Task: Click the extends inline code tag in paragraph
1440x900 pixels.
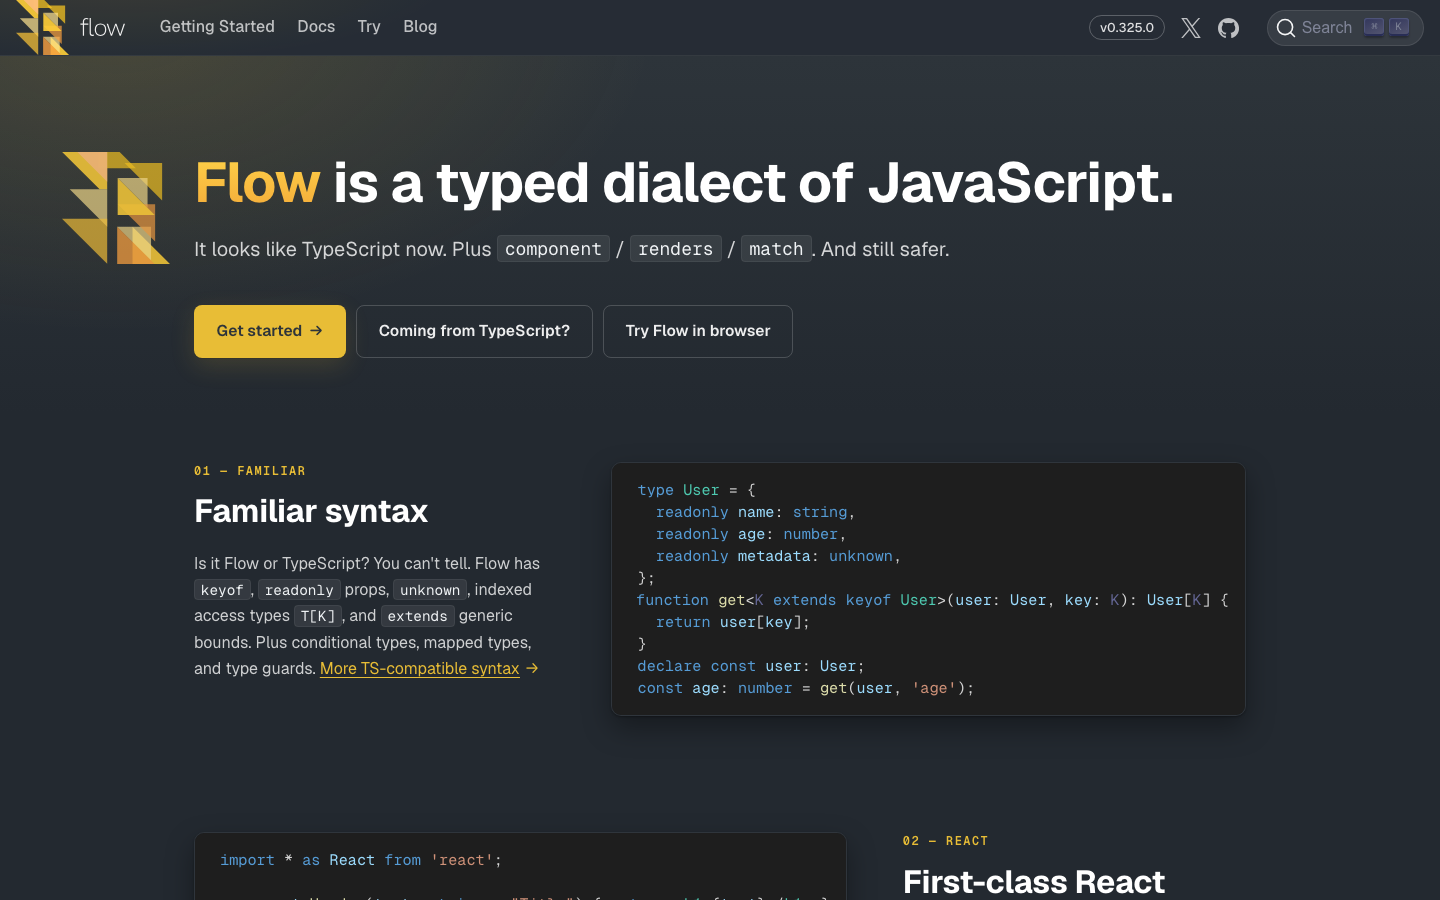Action: click(417, 616)
